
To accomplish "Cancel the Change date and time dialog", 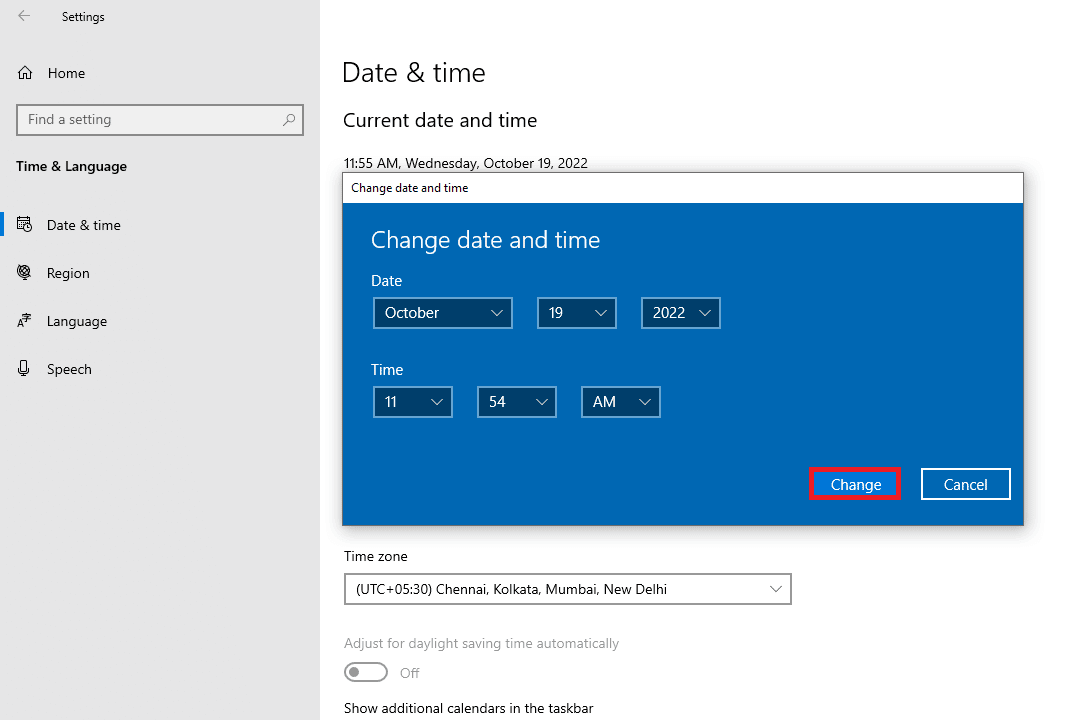I will coord(965,483).
